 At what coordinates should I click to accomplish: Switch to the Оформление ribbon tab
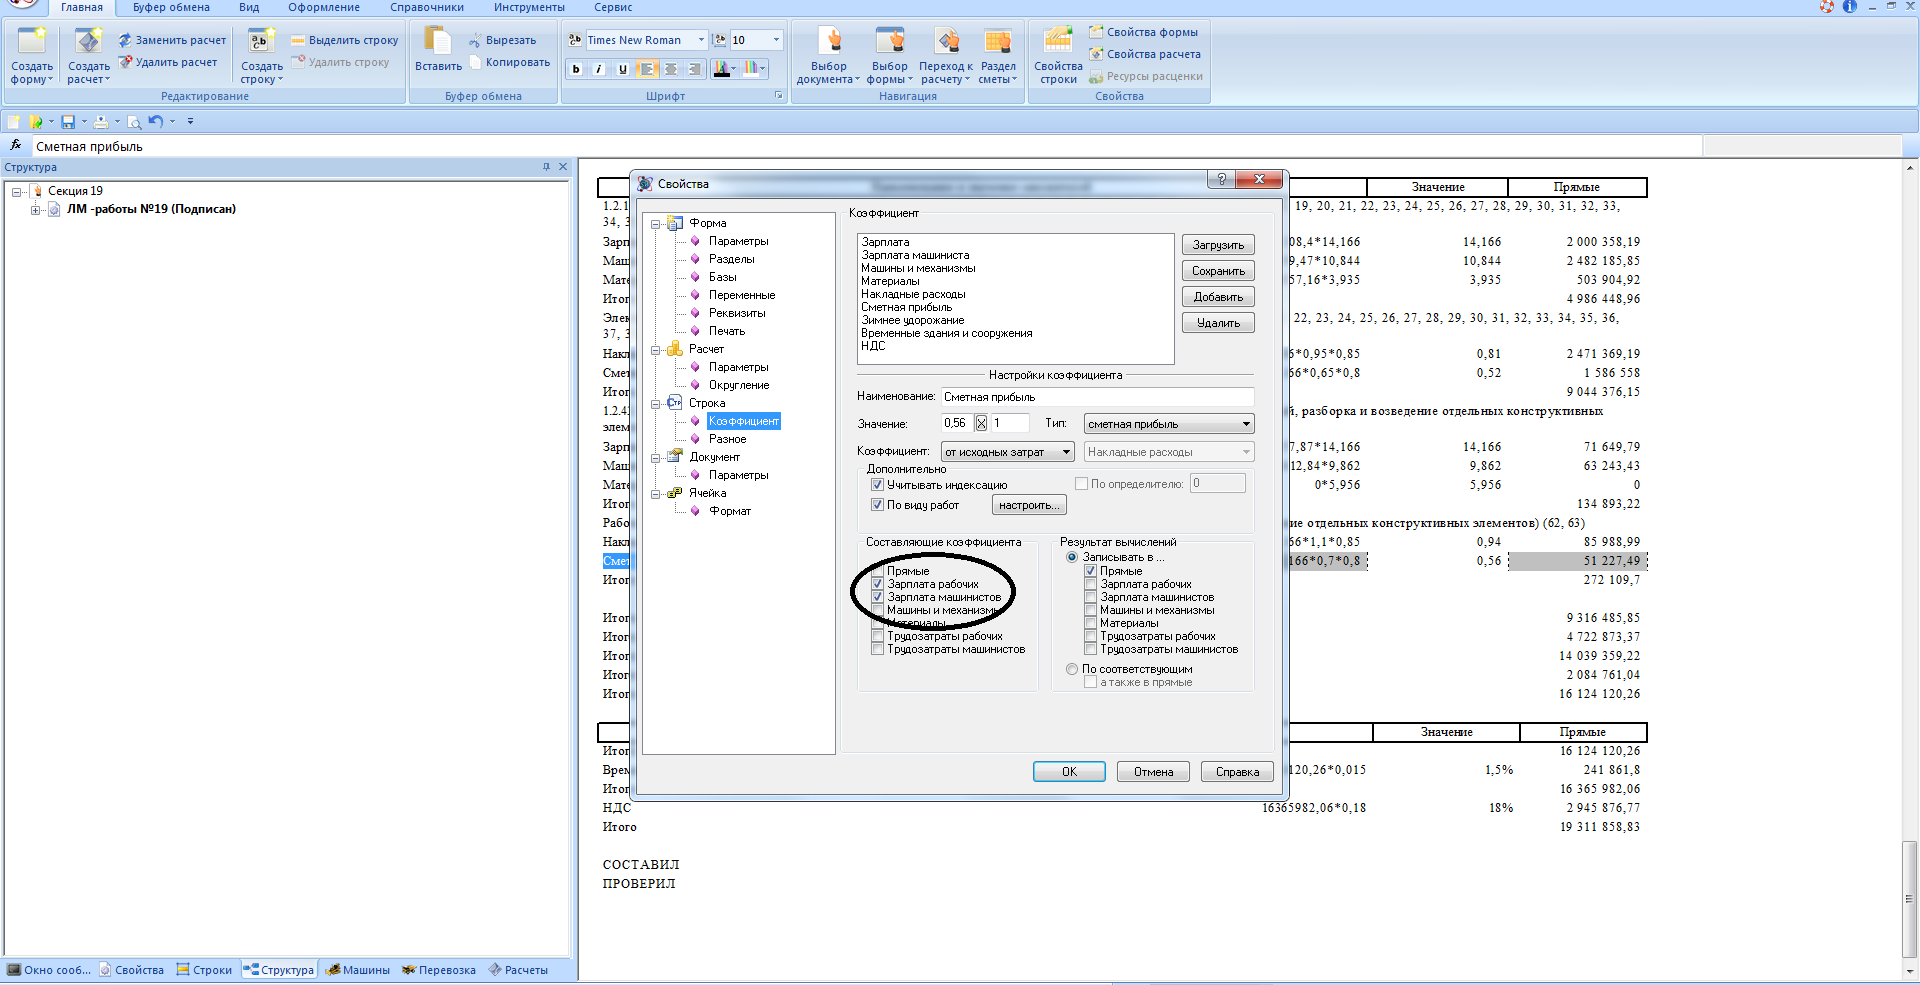(x=323, y=7)
